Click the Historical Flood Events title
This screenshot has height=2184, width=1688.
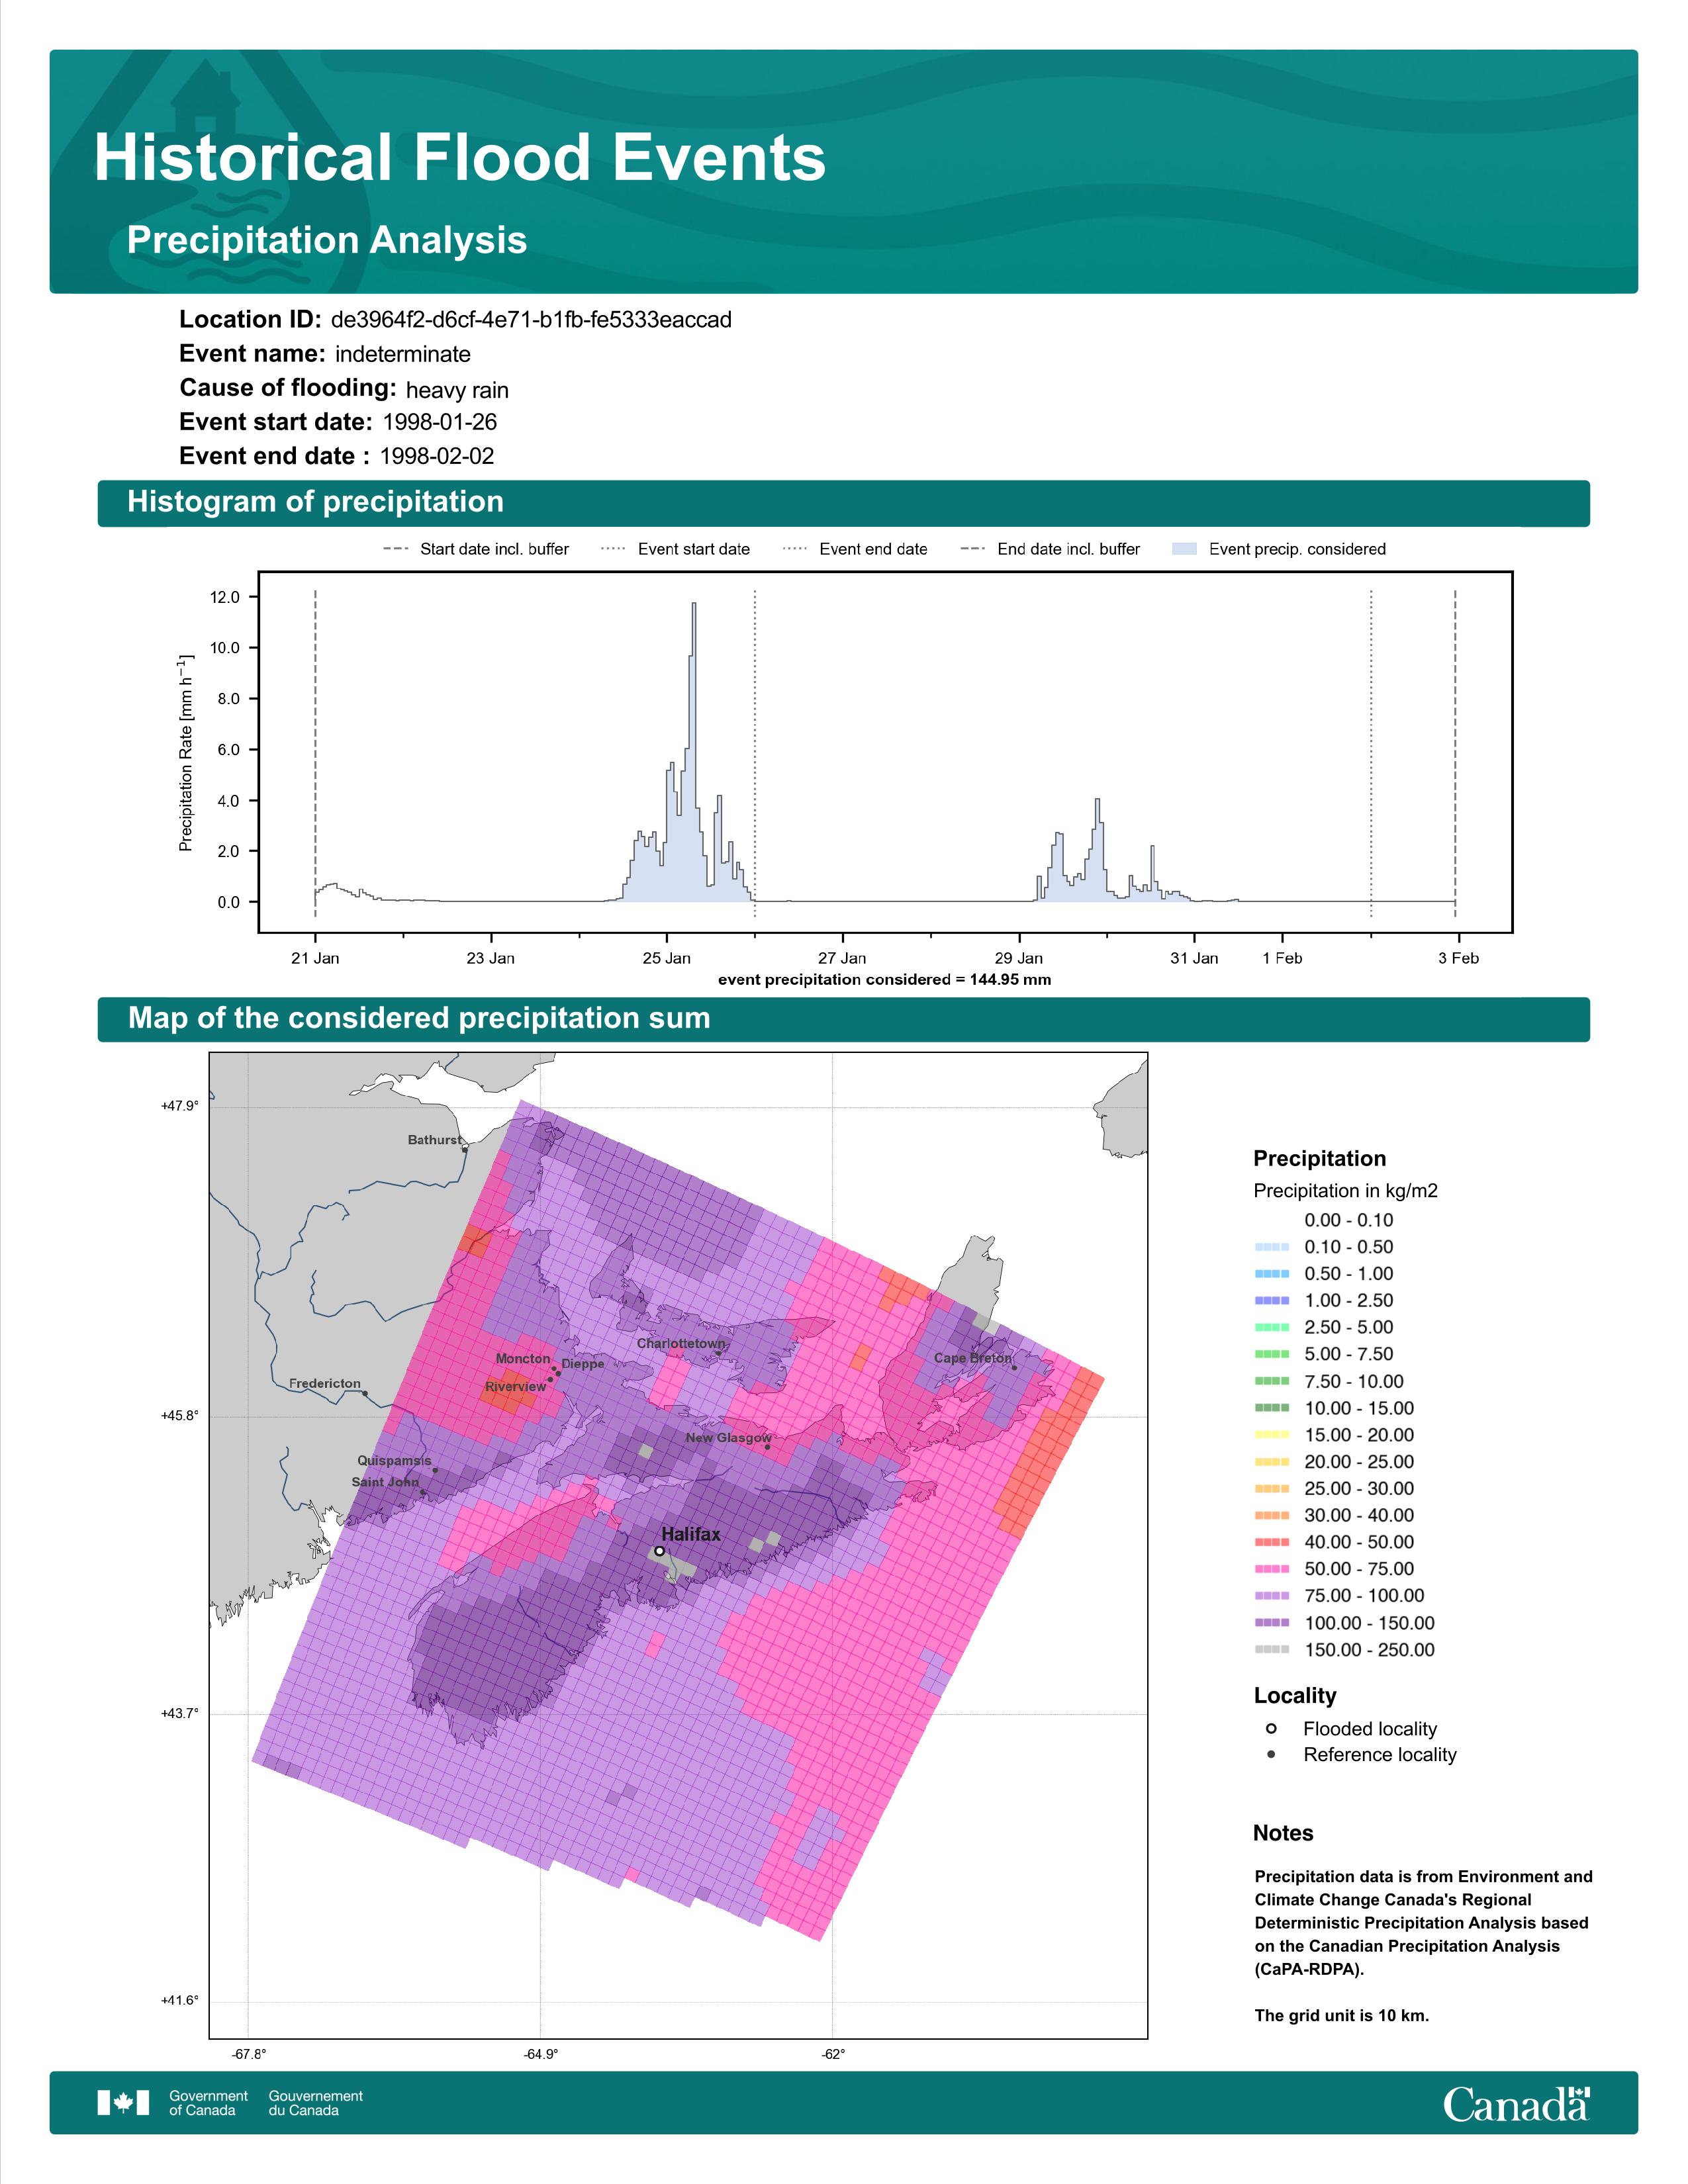click(460, 158)
